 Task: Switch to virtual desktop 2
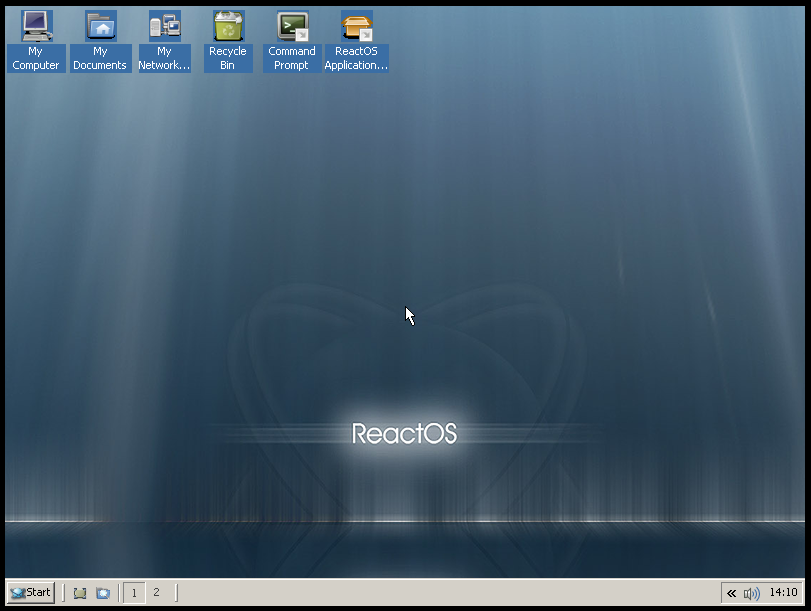[x=156, y=593]
